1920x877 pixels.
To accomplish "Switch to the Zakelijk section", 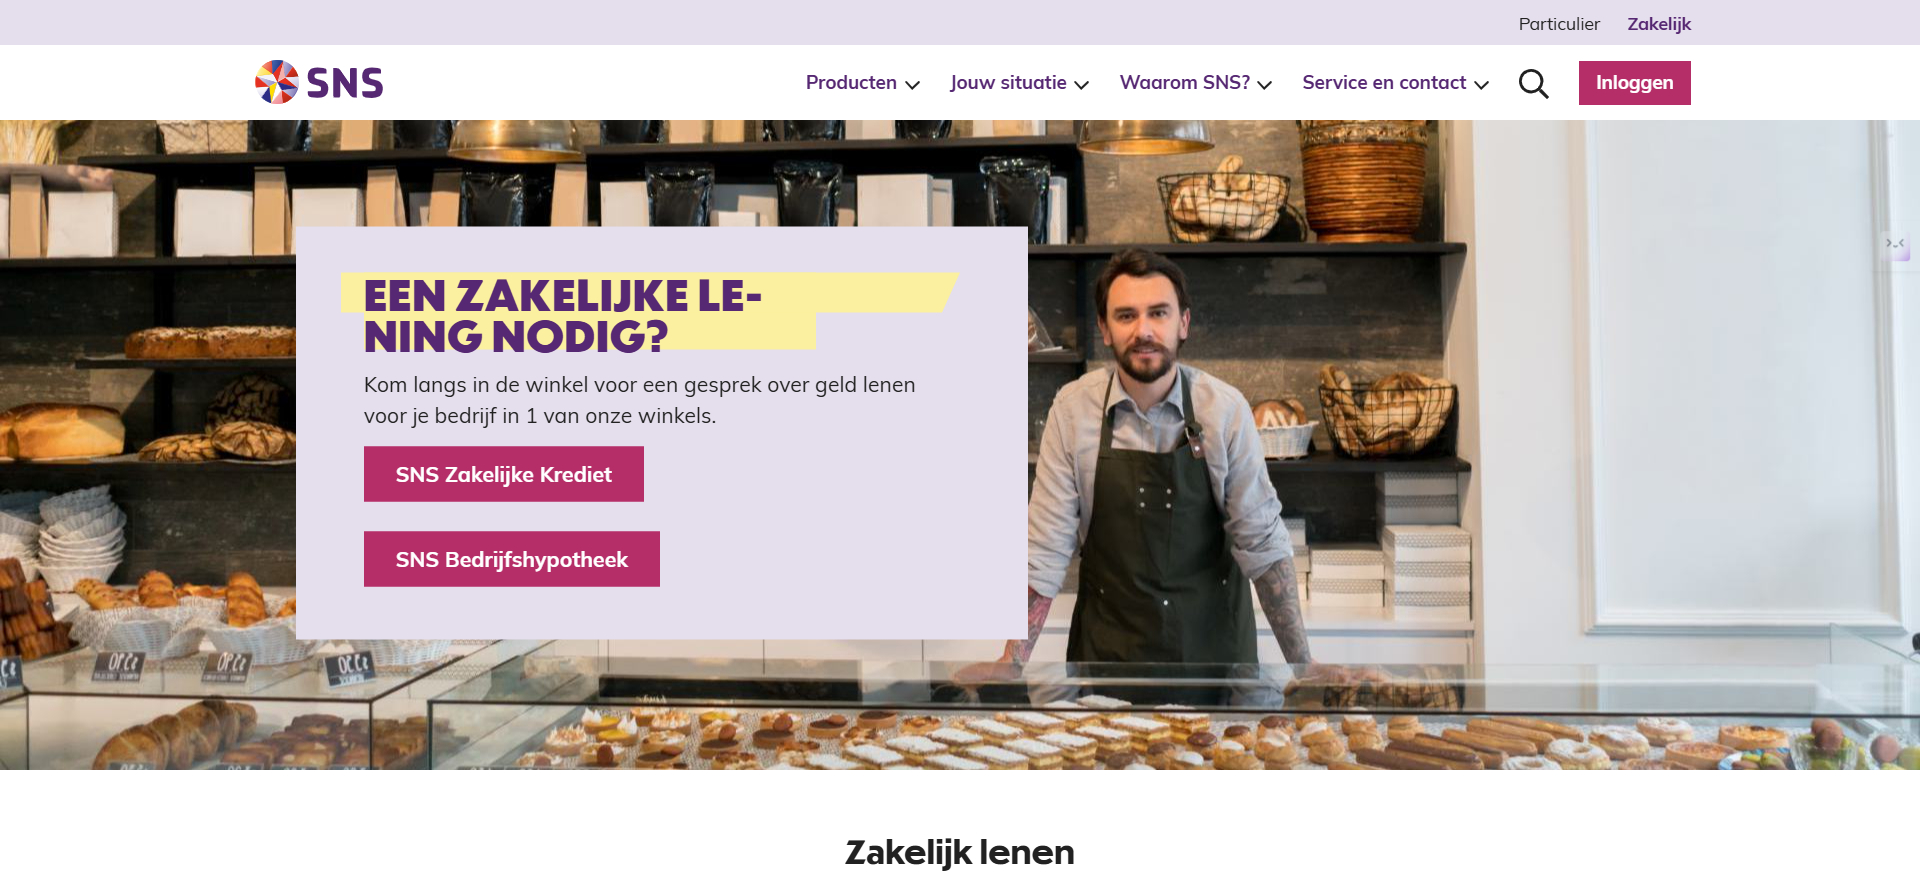I will click(x=1659, y=24).
